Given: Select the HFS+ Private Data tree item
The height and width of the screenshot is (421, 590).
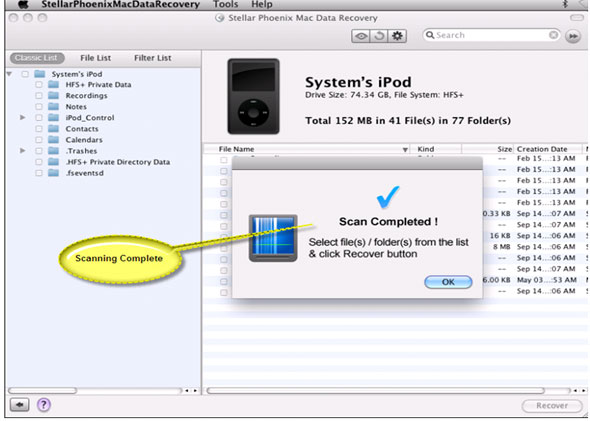Looking at the screenshot, I should coord(98,85).
